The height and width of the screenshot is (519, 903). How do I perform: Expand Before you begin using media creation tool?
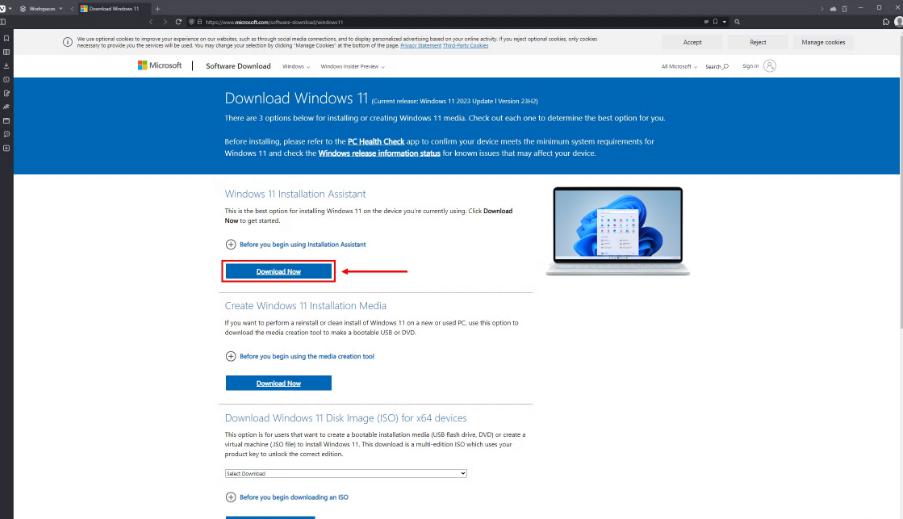[x=299, y=356]
